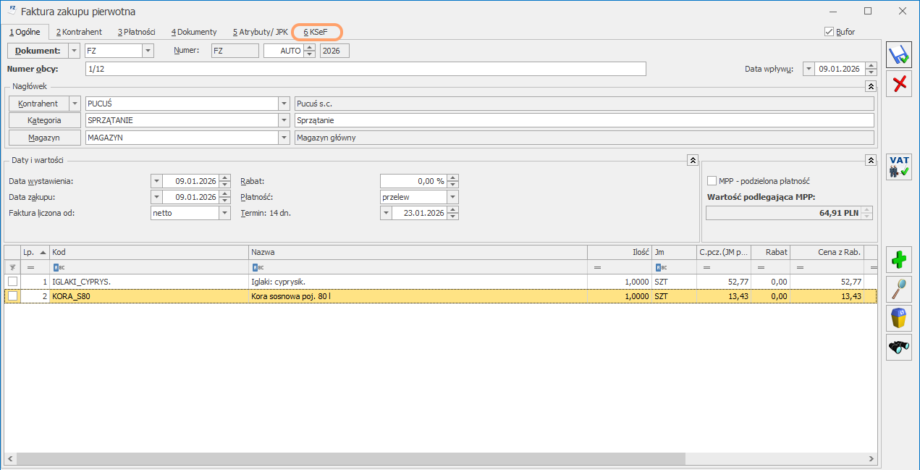This screenshot has height=470, width=920.
Task: Click the save document diskette icon
Action: pos(899,55)
